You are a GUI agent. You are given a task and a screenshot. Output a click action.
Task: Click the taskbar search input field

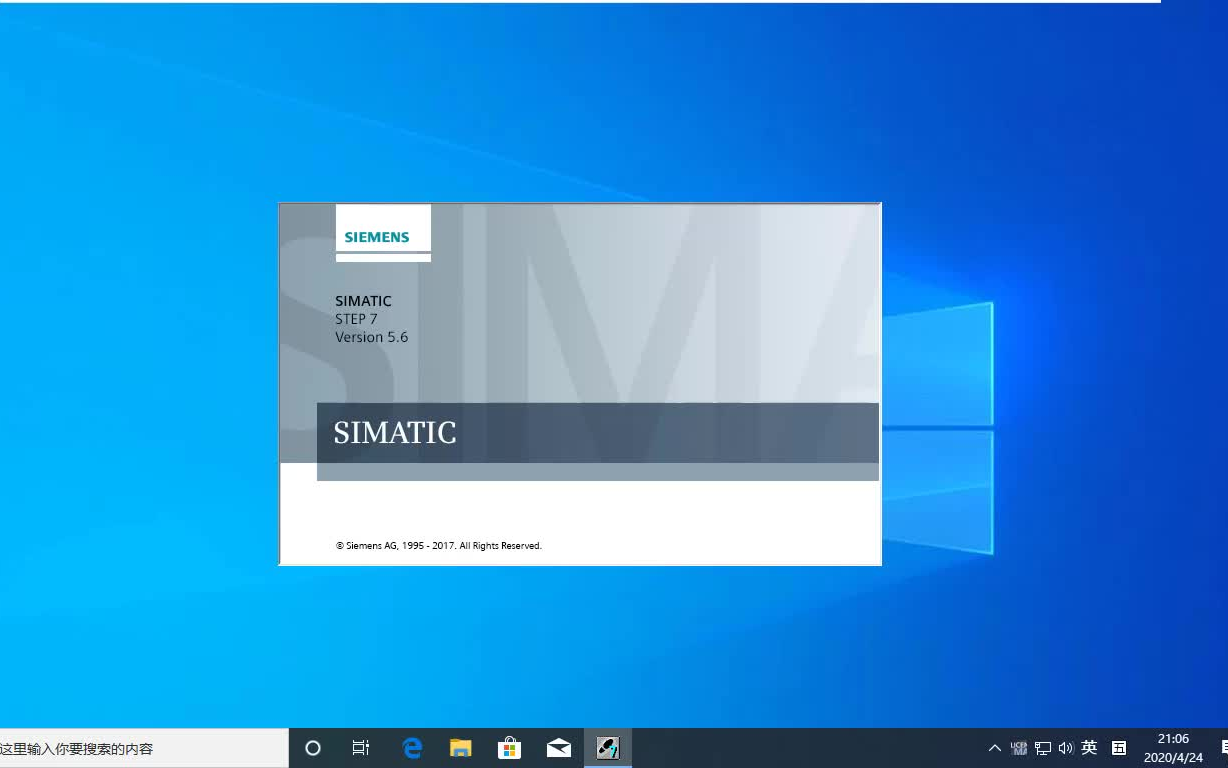pyautogui.click(x=140, y=747)
